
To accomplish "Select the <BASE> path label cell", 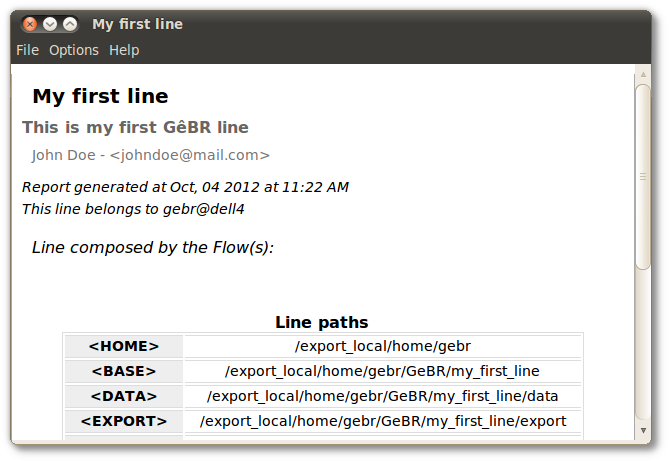I will point(124,371).
